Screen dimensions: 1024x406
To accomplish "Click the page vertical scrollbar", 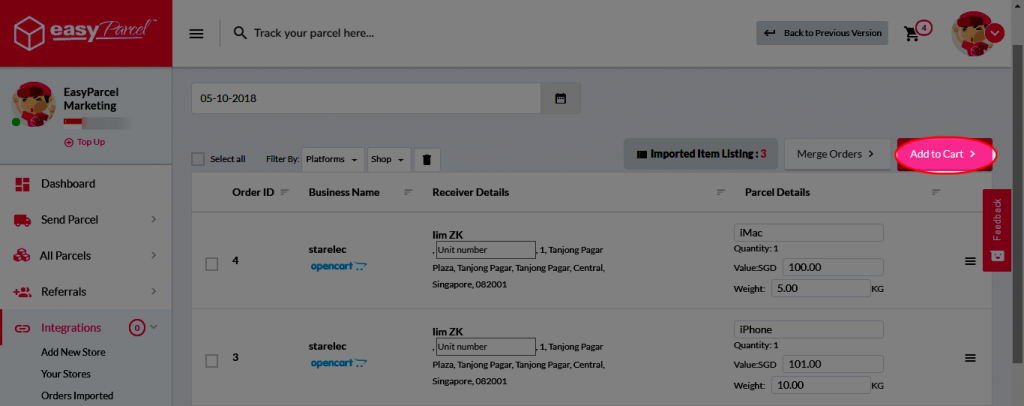I will (x=1018, y=203).
